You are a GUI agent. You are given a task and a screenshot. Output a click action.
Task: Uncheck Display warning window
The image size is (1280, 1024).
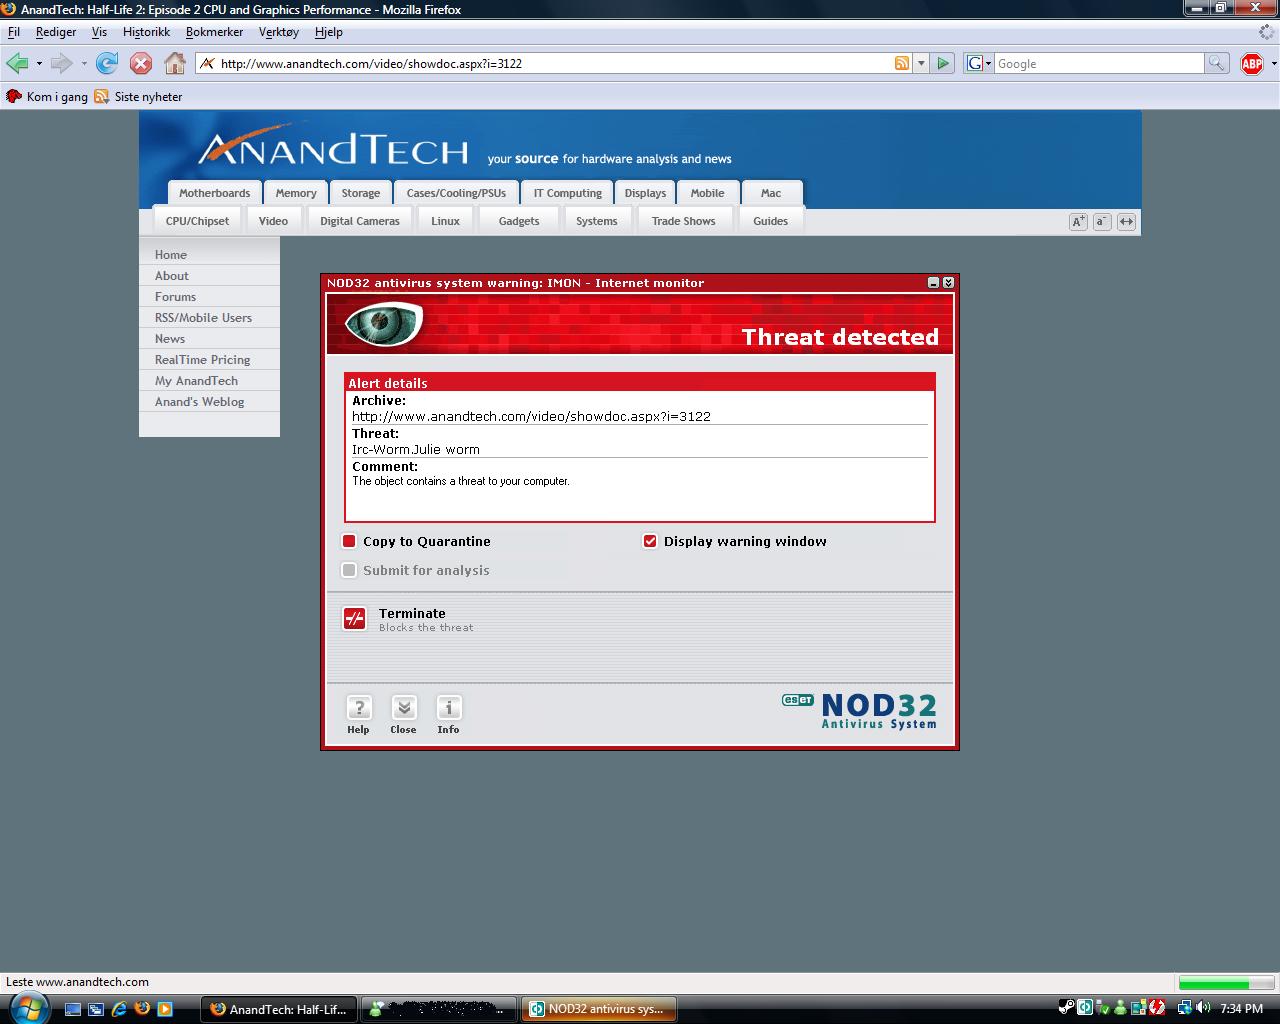pyautogui.click(x=650, y=541)
